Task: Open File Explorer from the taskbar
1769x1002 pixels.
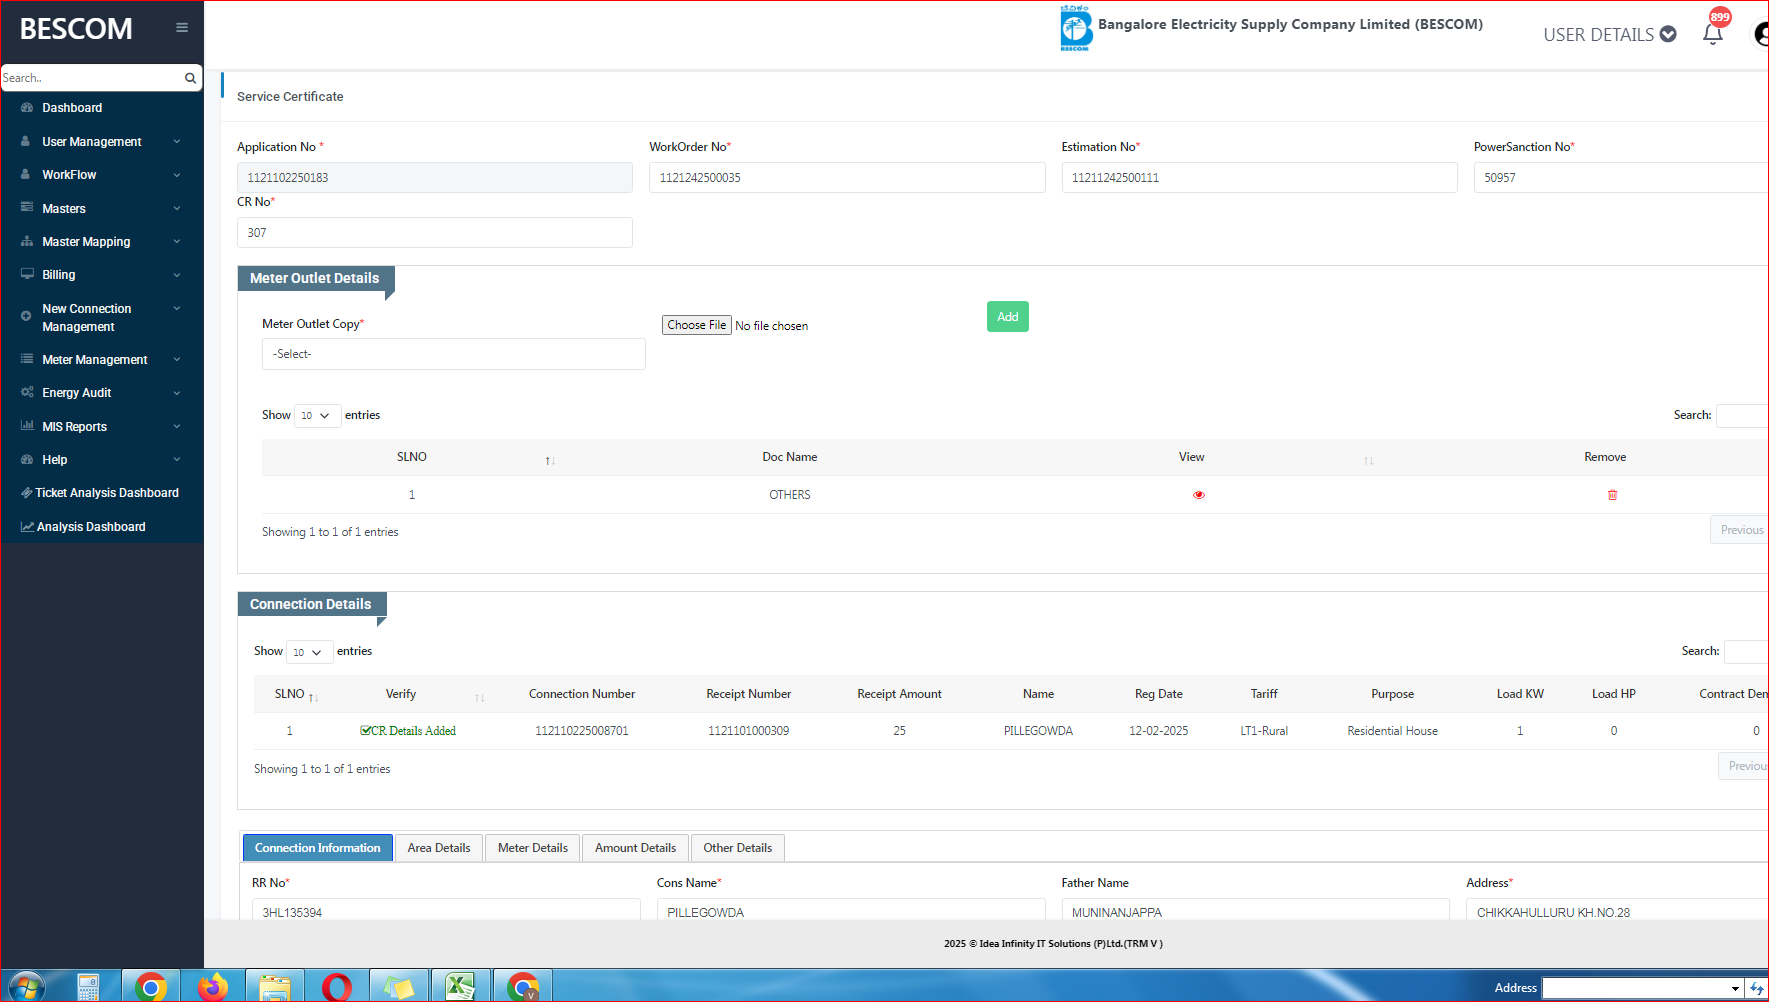Action: (275, 987)
